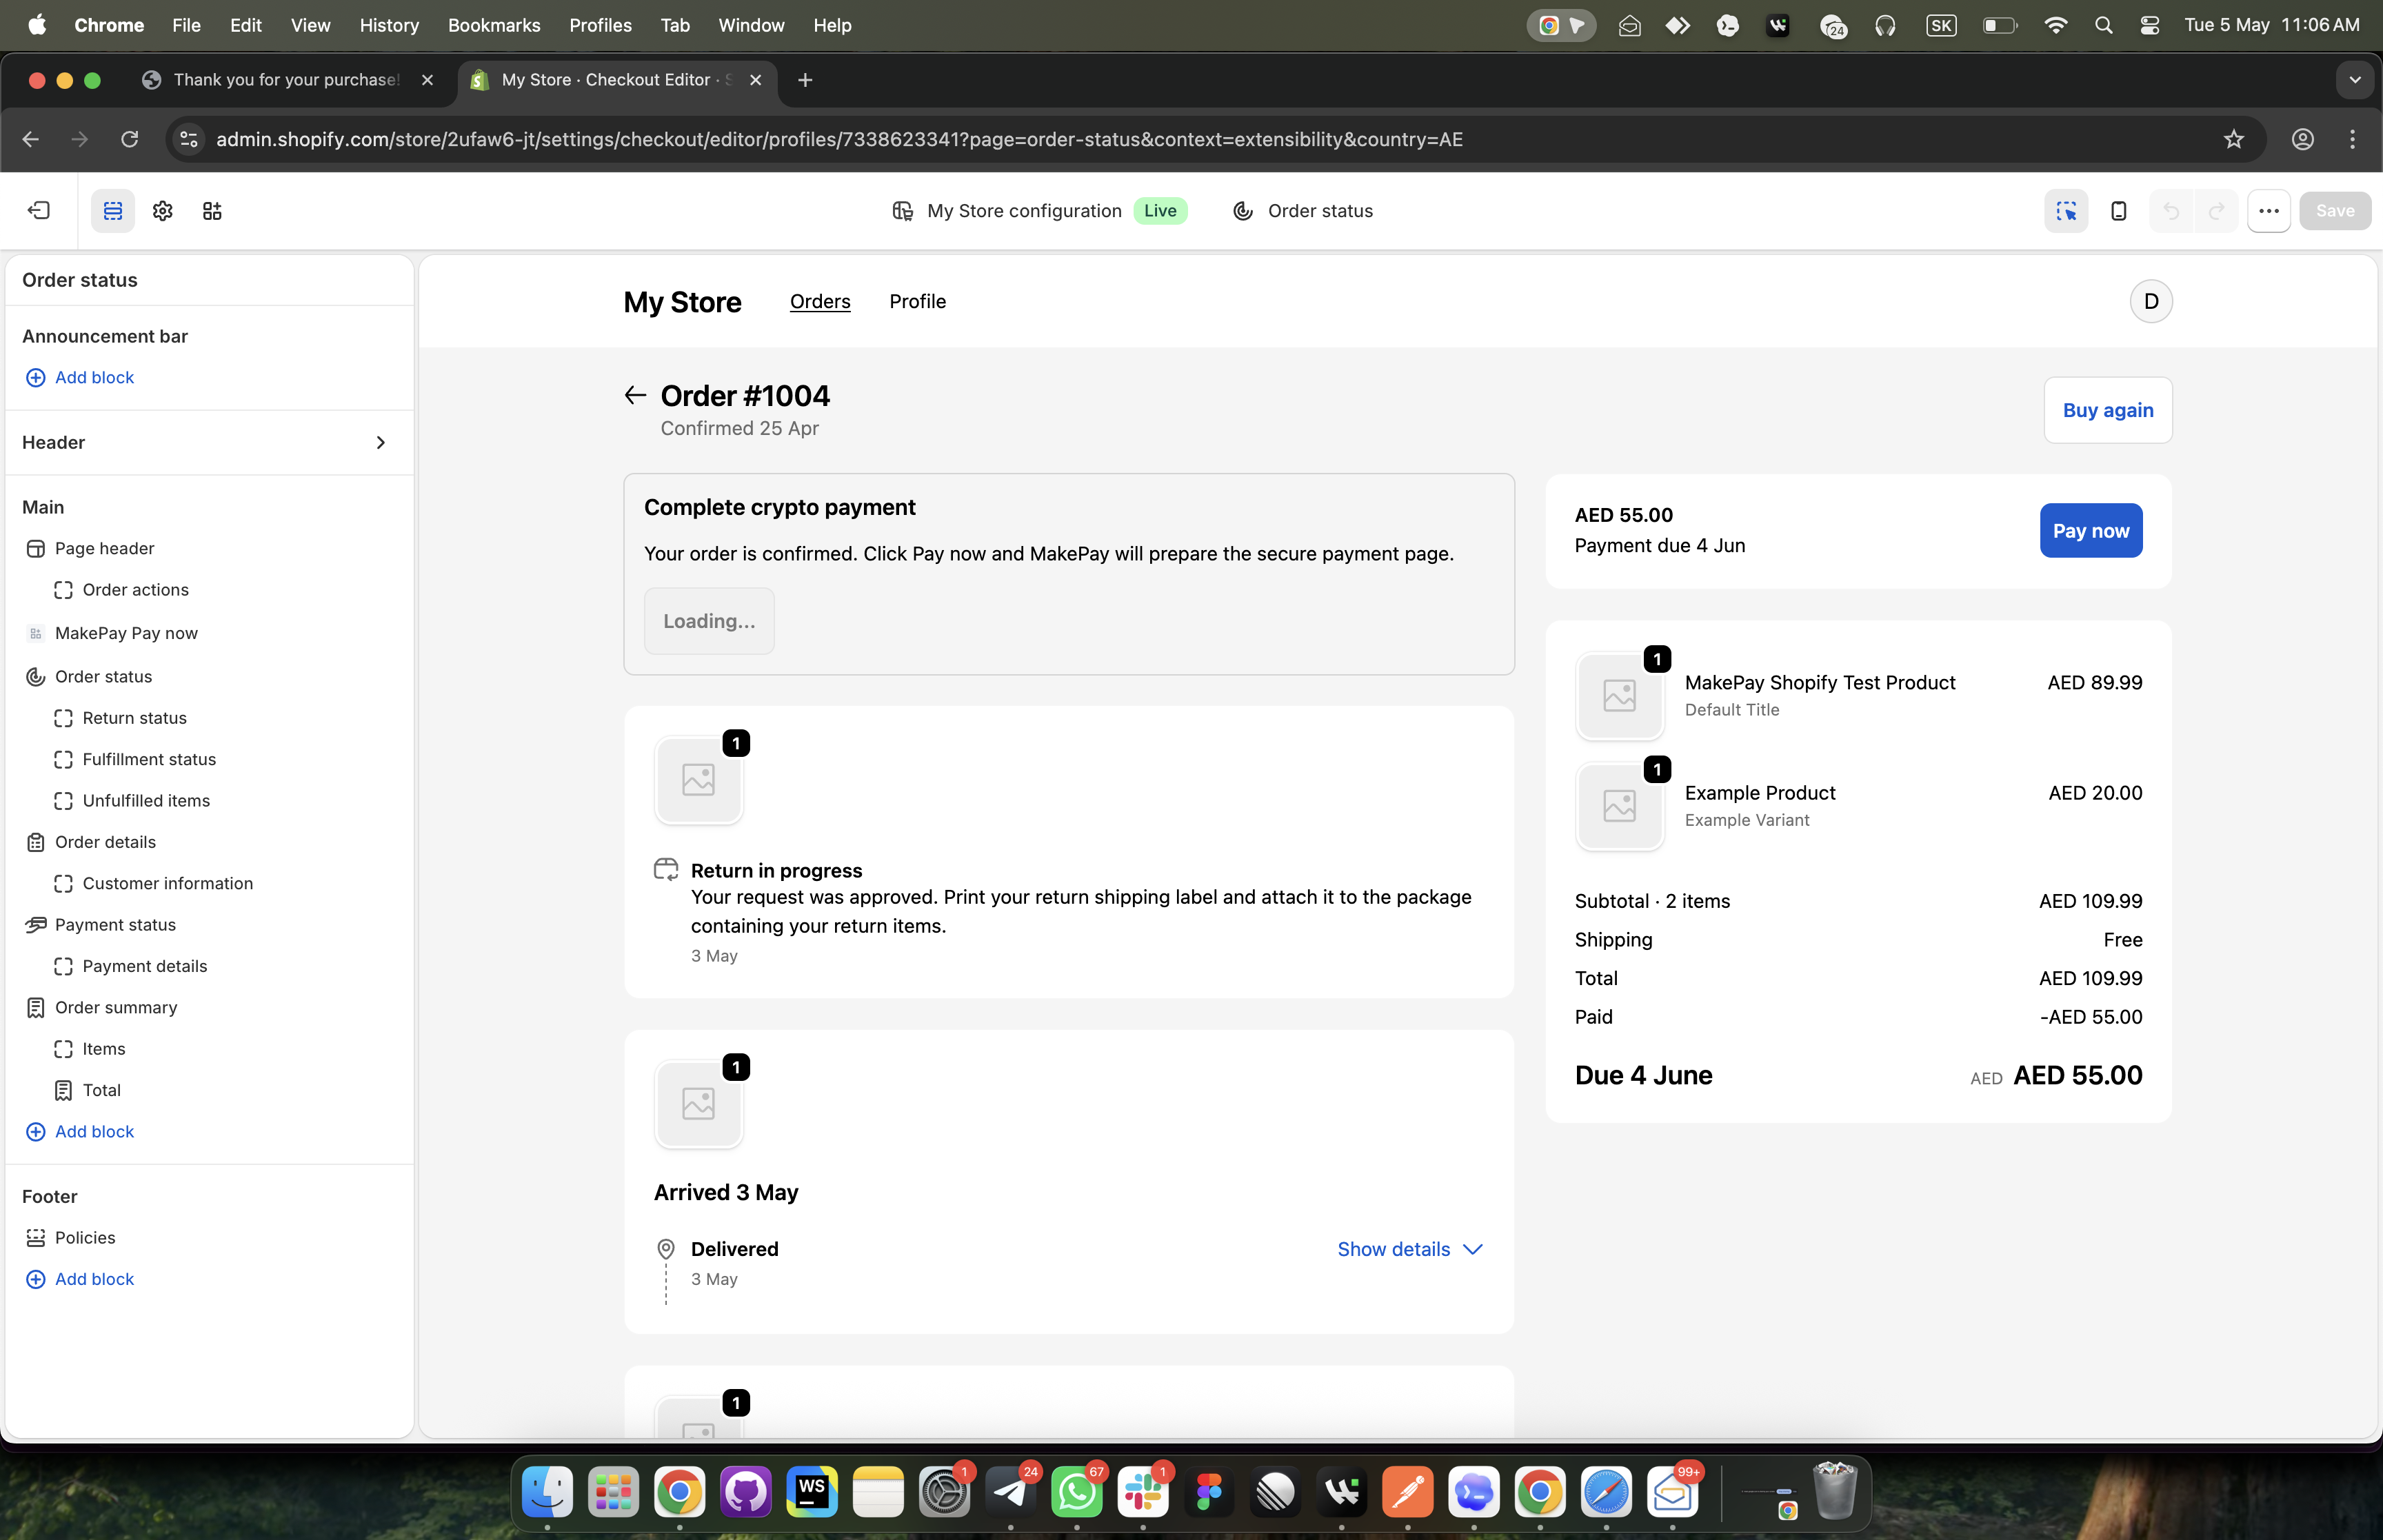This screenshot has width=2383, height=1540.
Task: Open the Orders tab in preview
Action: [x=820, y=301]
